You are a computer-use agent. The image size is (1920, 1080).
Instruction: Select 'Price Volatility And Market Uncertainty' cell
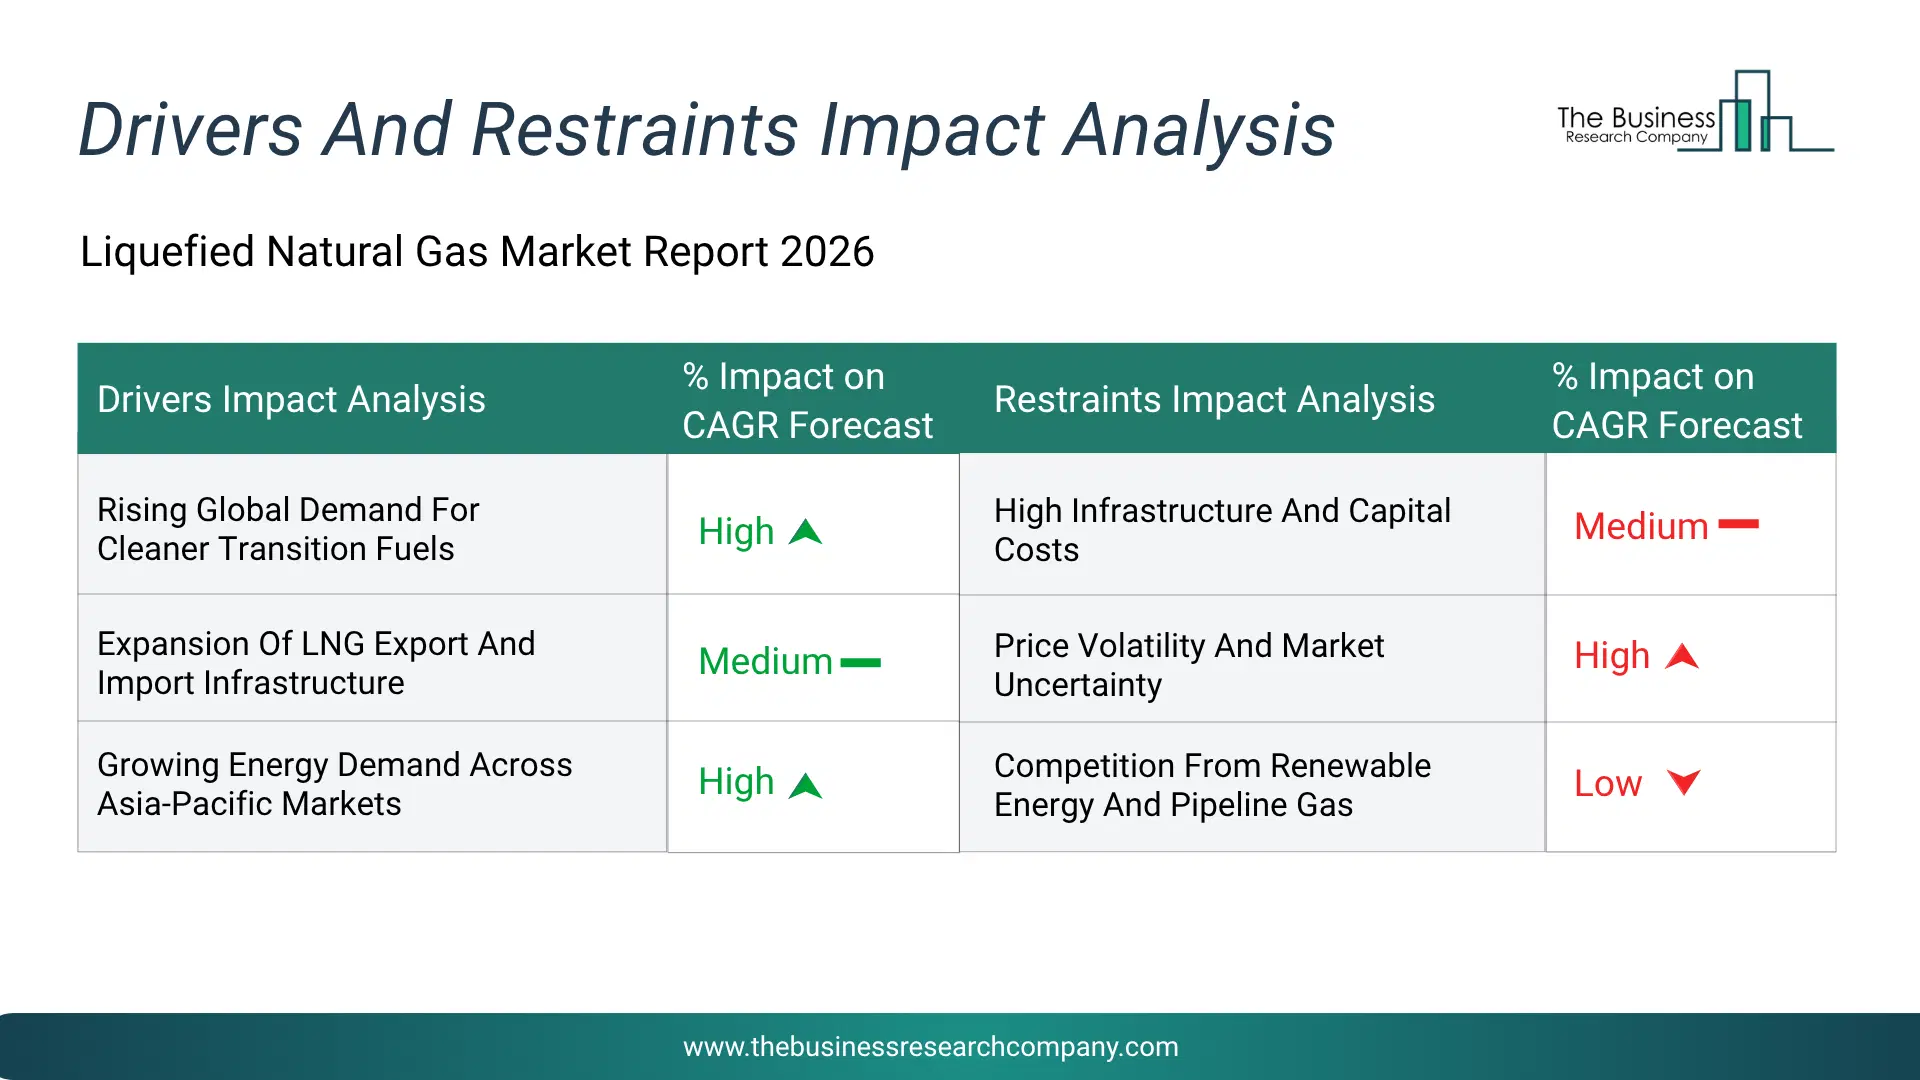(1252, 660)
